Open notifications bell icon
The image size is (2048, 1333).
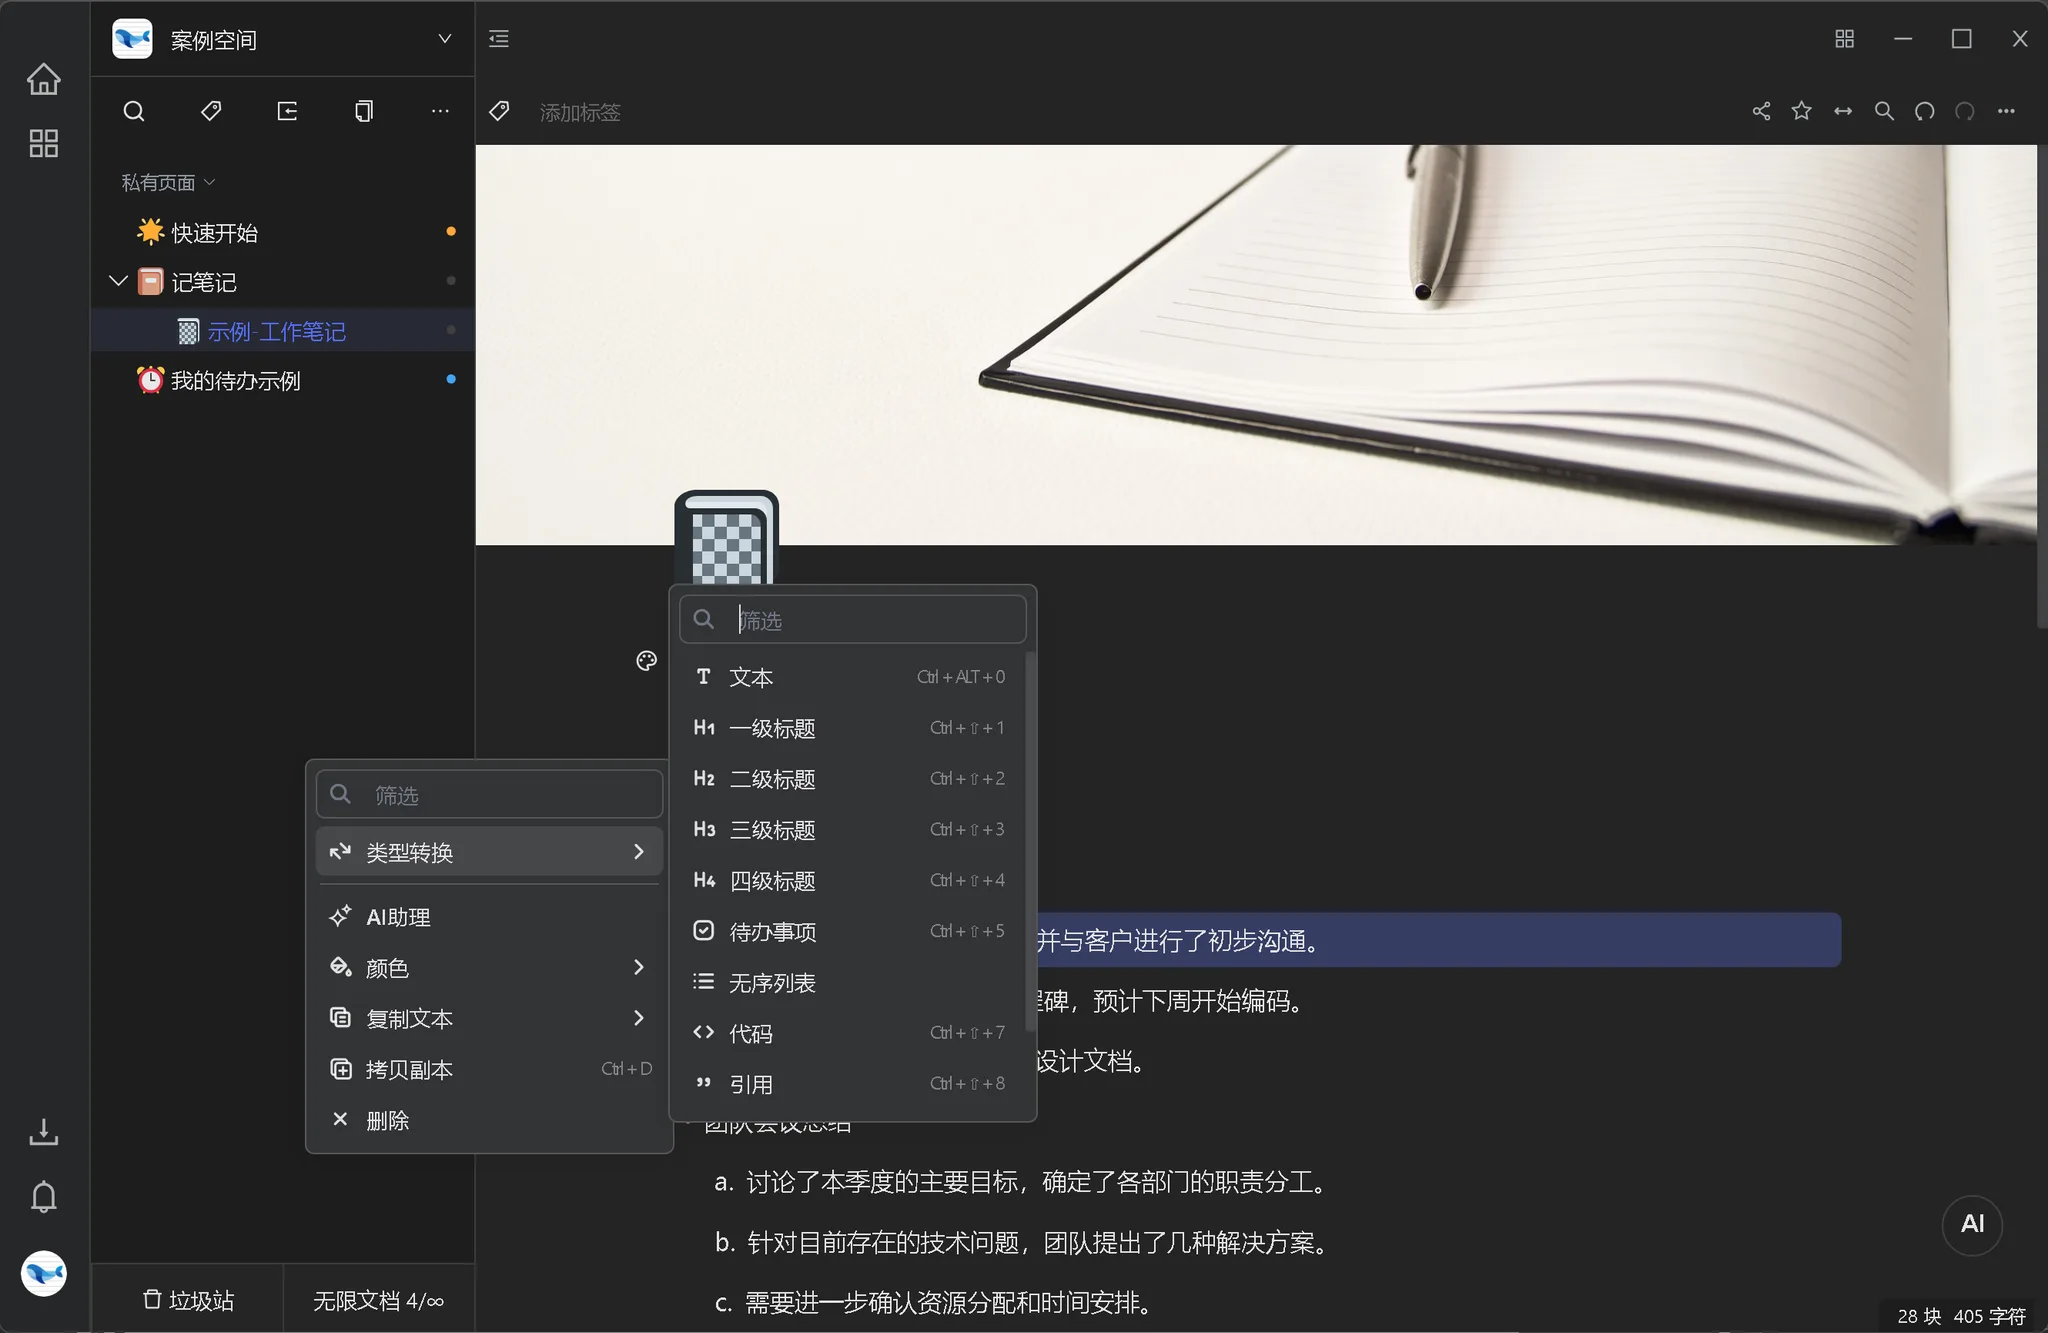[x=43, y=1196]
